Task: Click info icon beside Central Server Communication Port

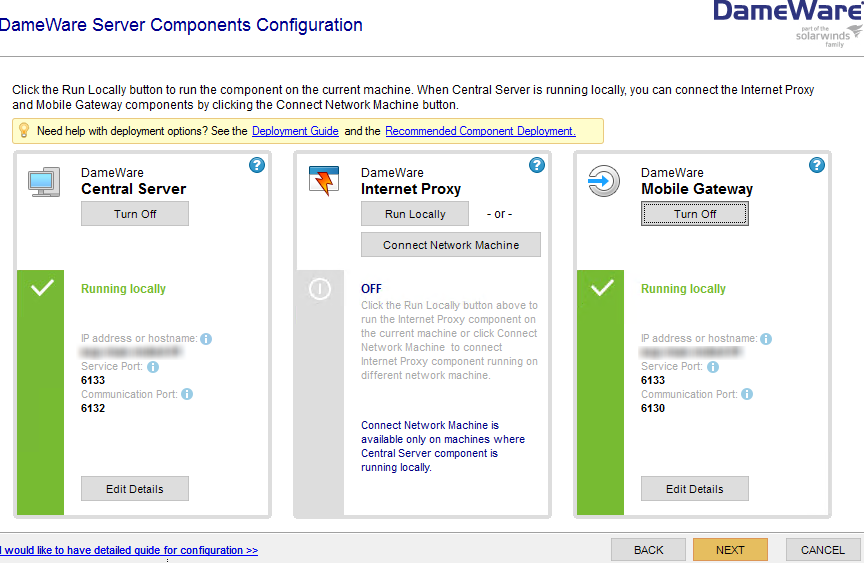Action: click(186, 395)
